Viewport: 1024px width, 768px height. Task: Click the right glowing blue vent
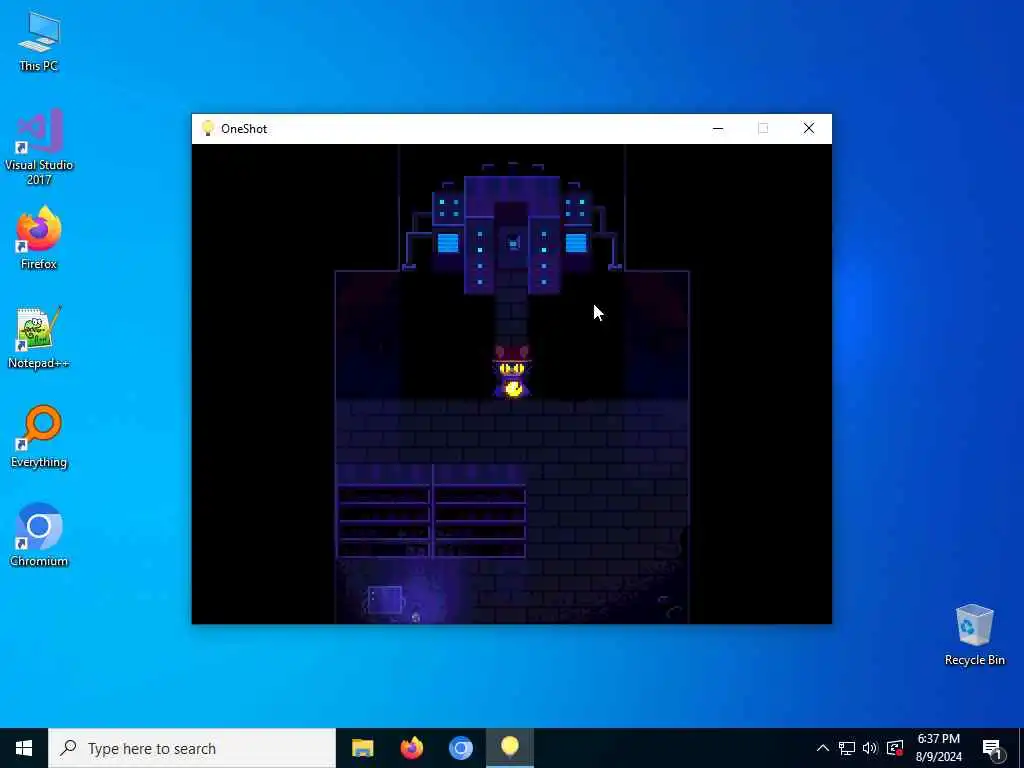576,243
